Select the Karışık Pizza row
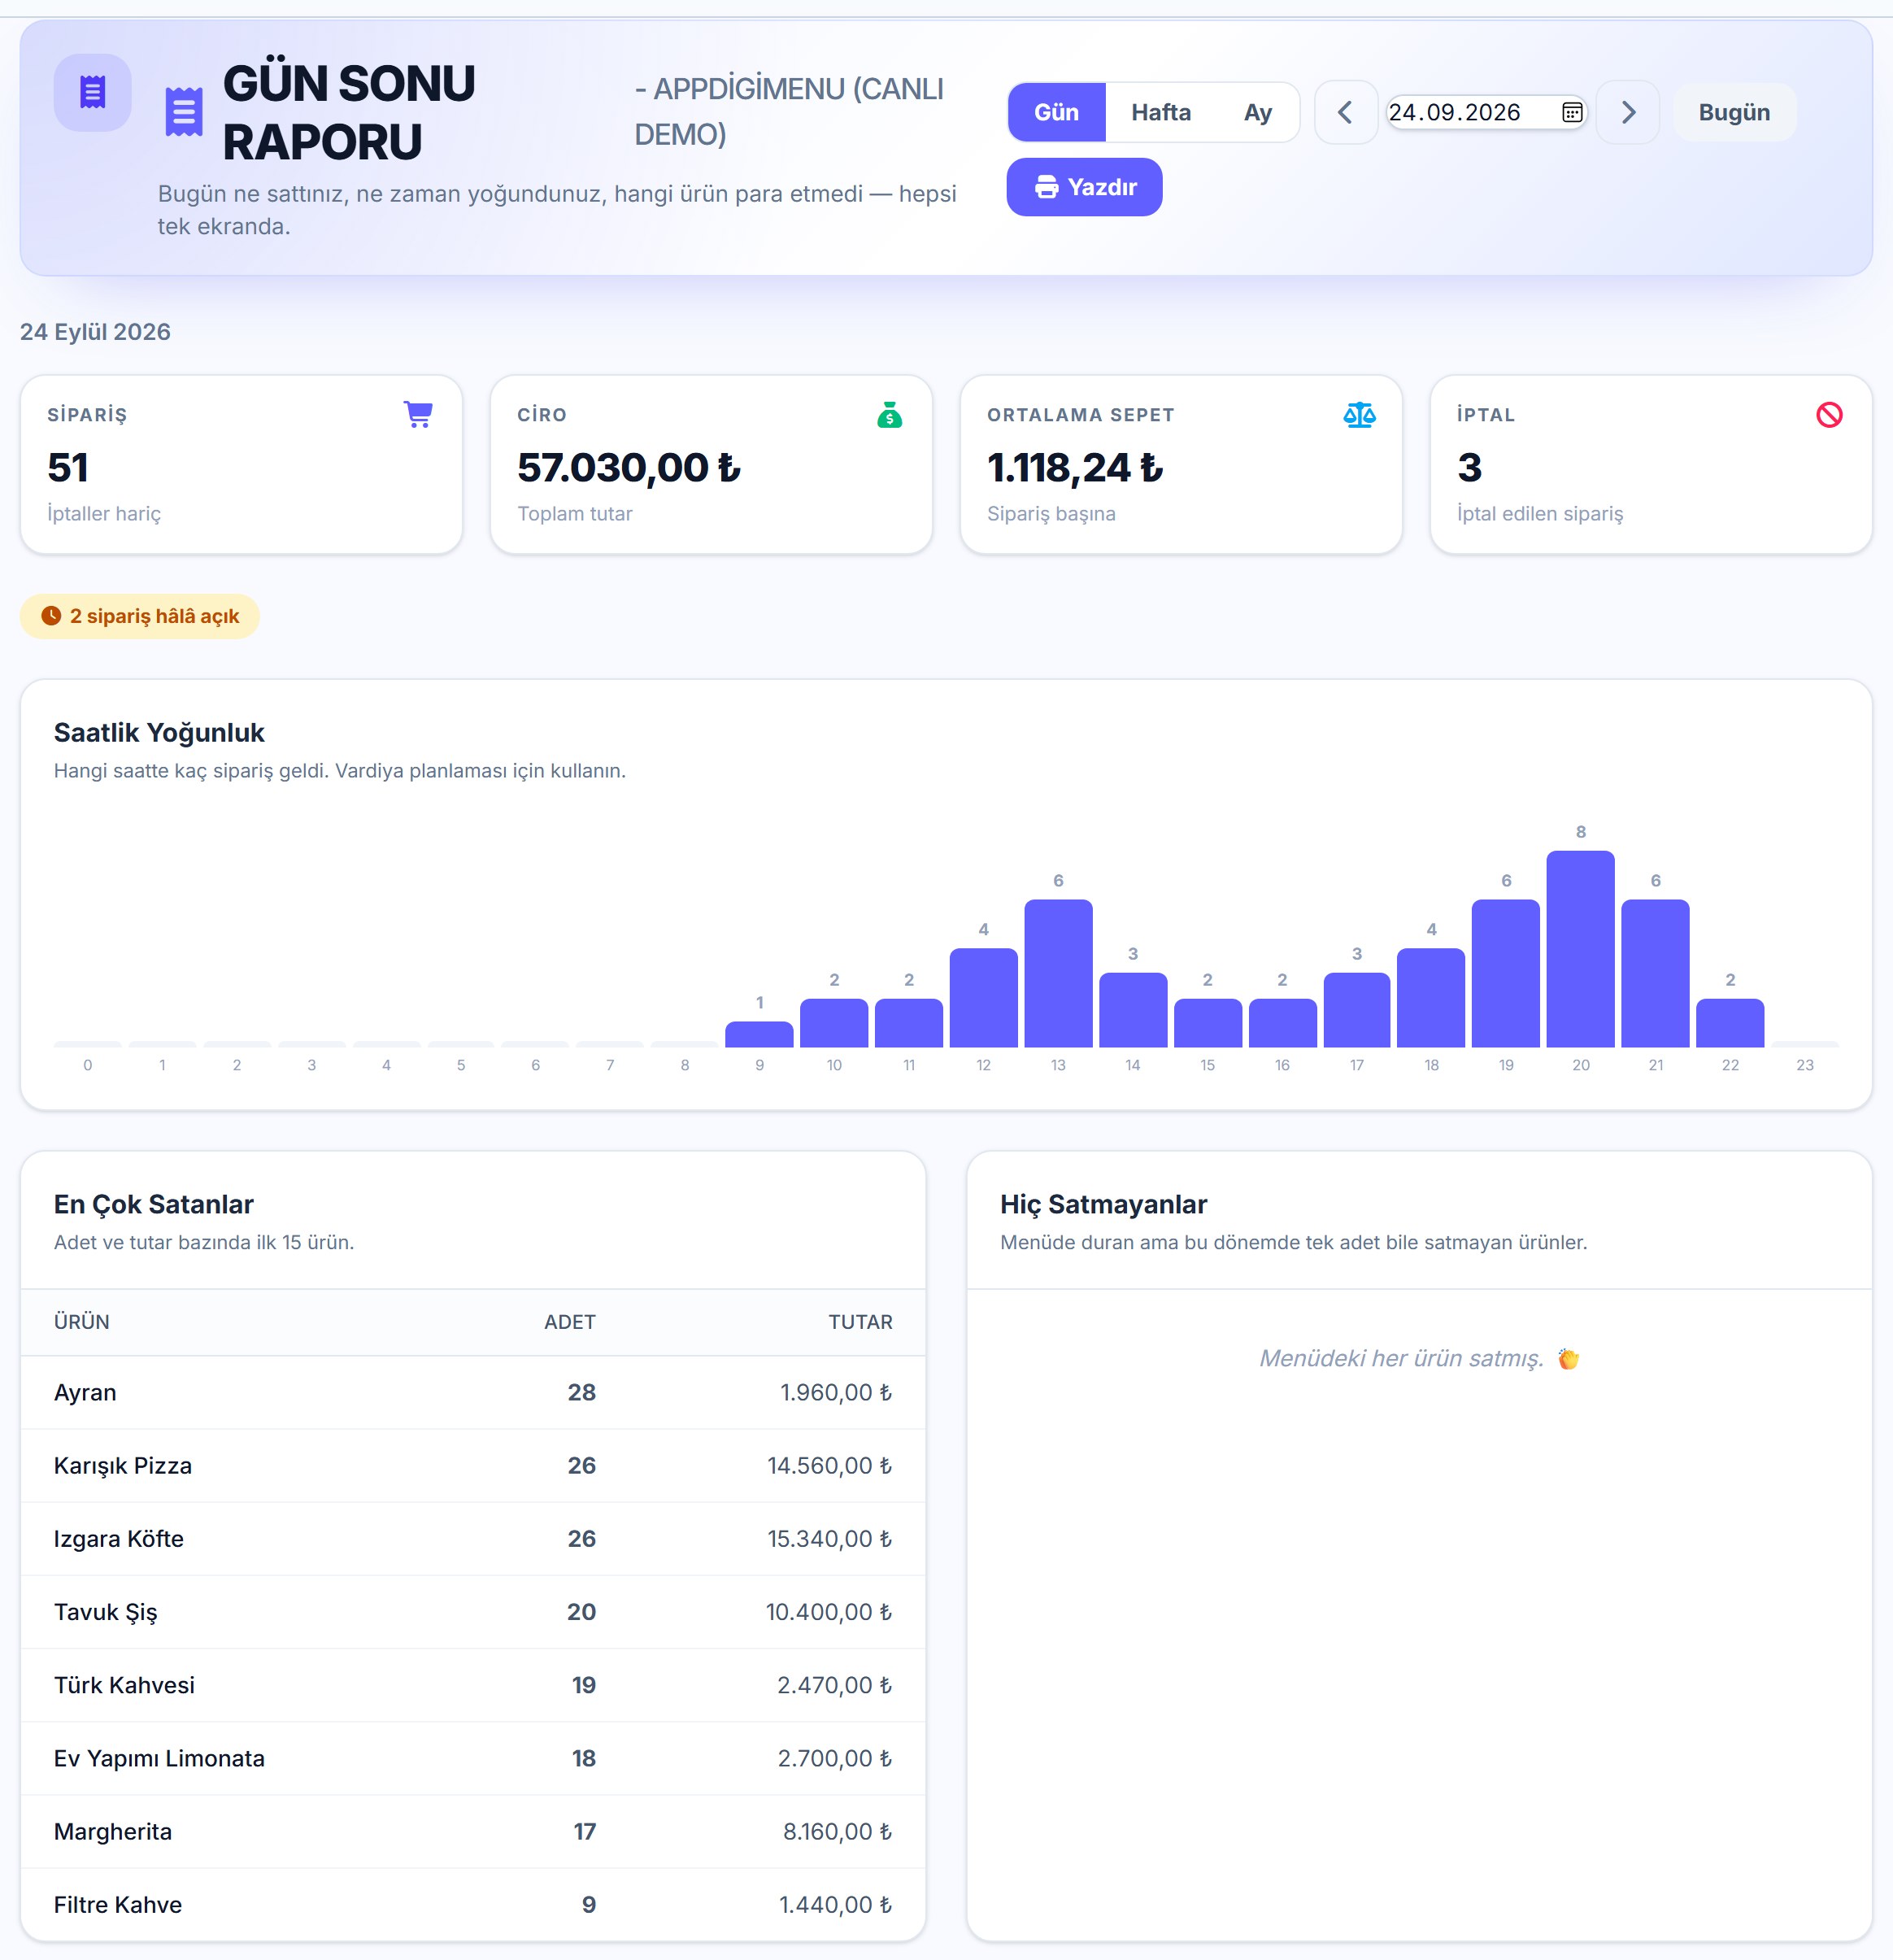Image resolution: width=1893 pixels, height=1960 pixels. point(473,1465)
